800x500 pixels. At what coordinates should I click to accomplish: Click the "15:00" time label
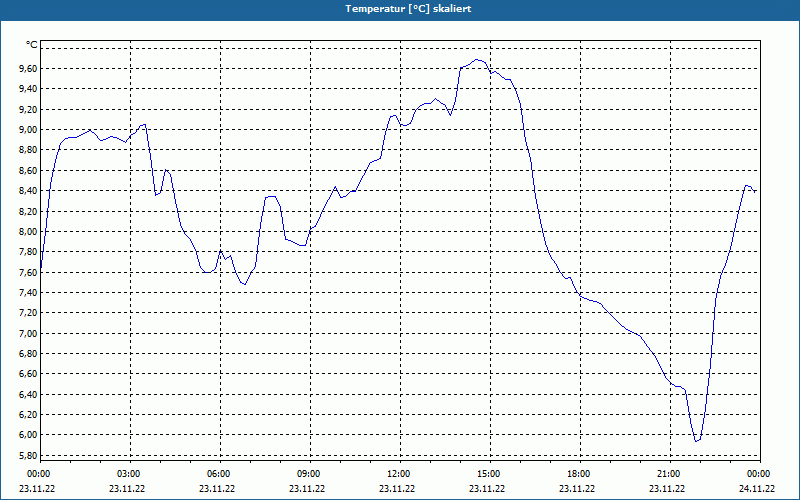488,474
